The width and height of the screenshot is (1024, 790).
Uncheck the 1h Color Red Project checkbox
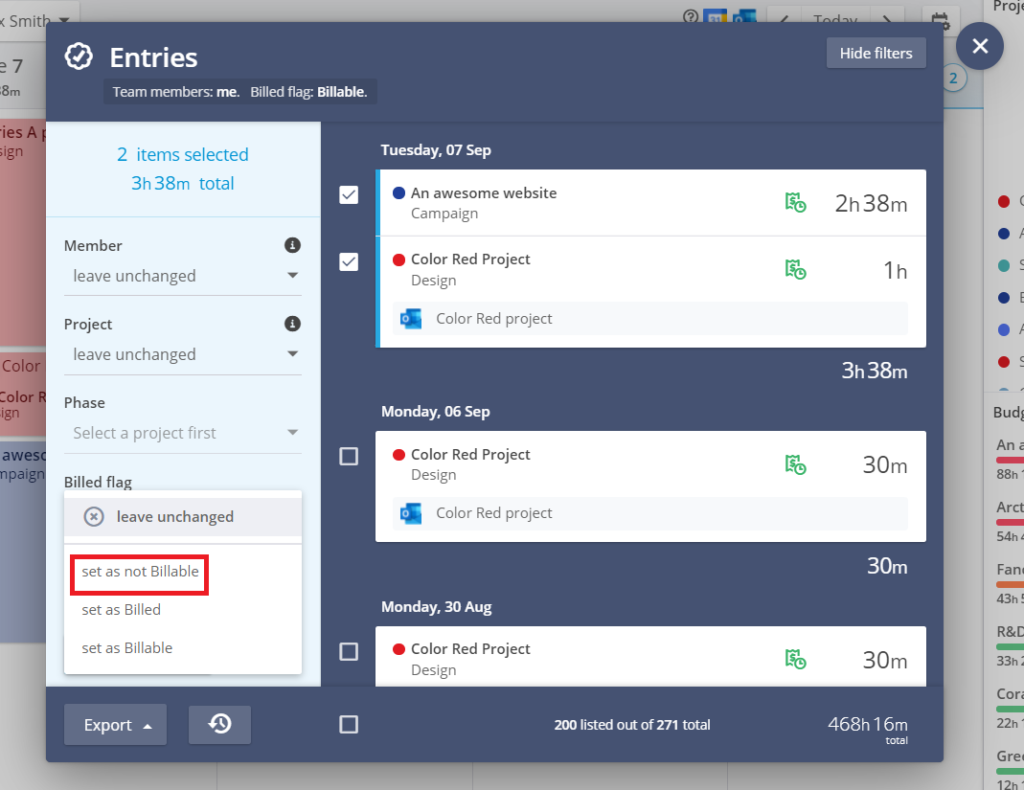click(x=349, y=262)
